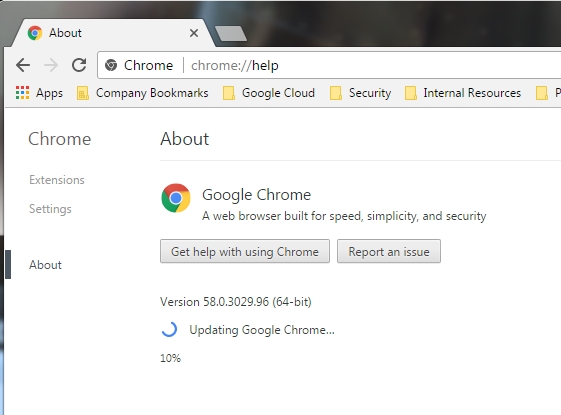Click the About page heading
Viewport: 561px width, 415px height.
click(x=185, y=139)
